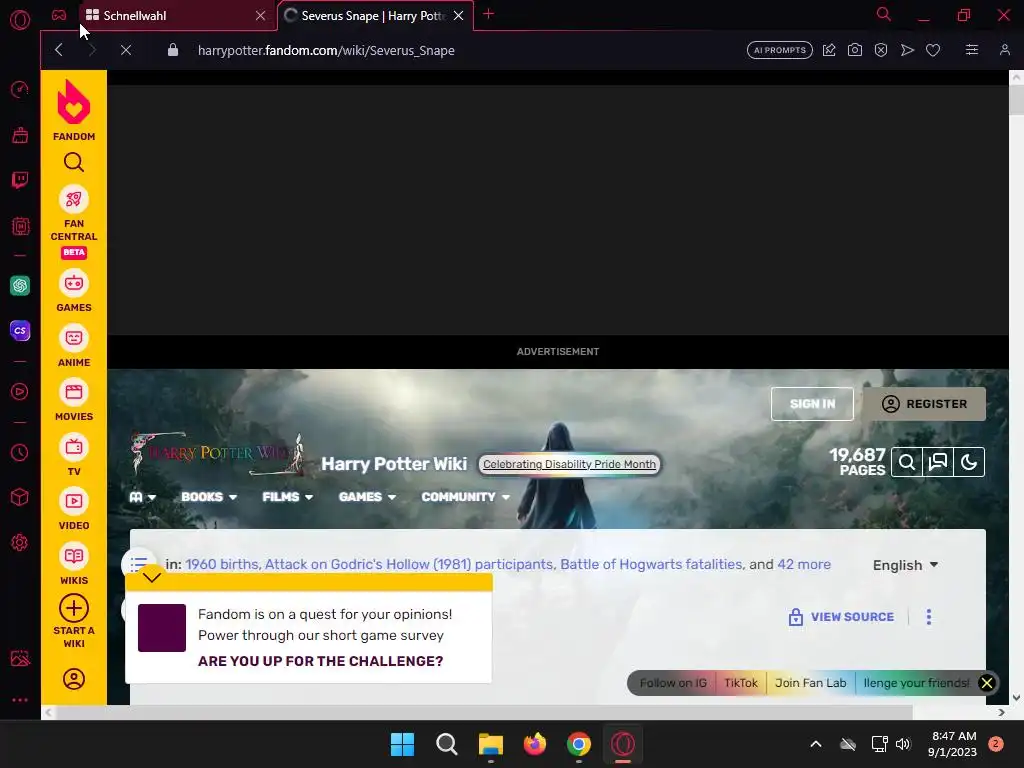This screenshot has width=1024, height=768.
Task: Click the page's vertical scrollbar thumb
Action: point(1016,100)
